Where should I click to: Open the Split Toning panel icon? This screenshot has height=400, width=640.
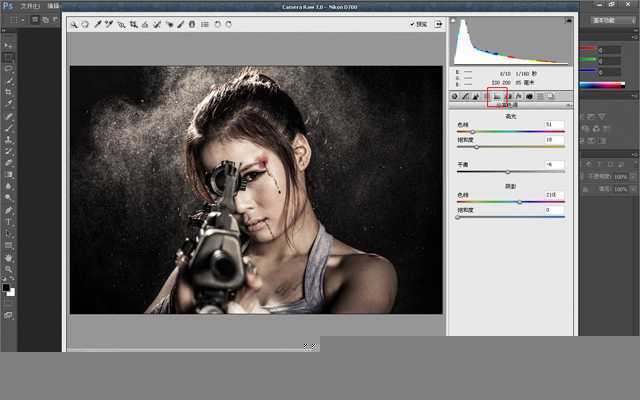[497, 97]
